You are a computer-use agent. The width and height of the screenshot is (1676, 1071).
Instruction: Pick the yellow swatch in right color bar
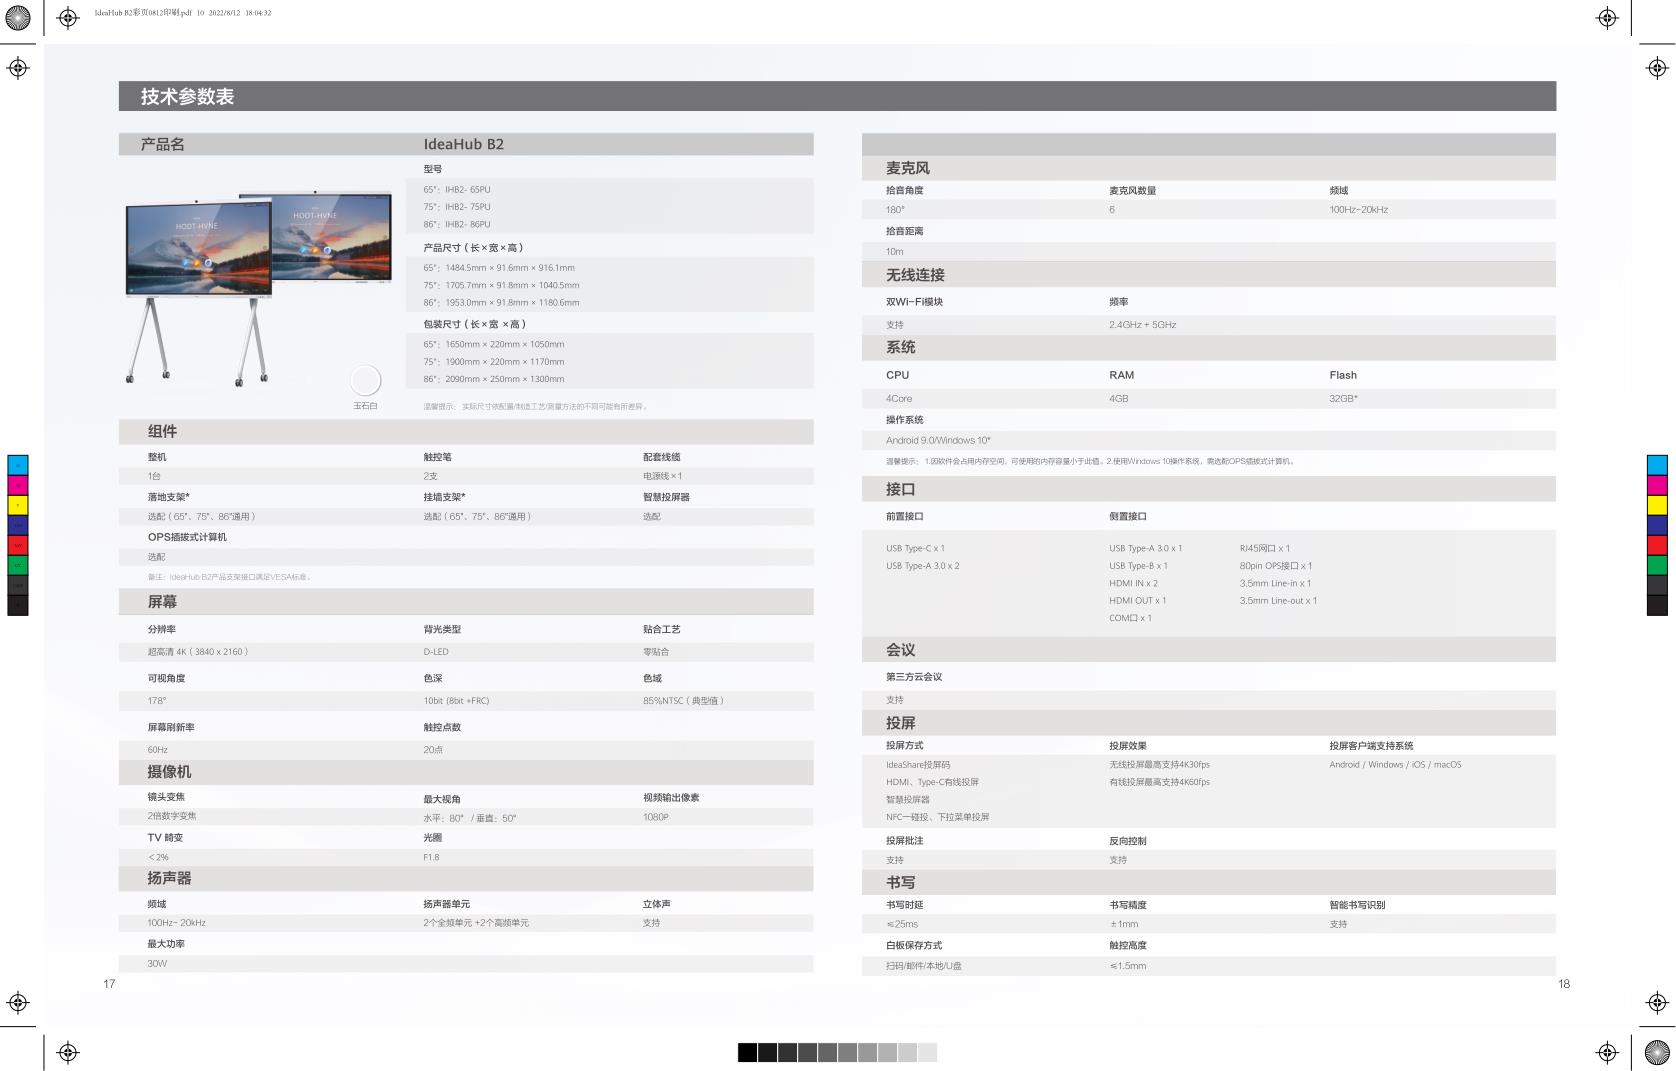tap(1657, 505)
